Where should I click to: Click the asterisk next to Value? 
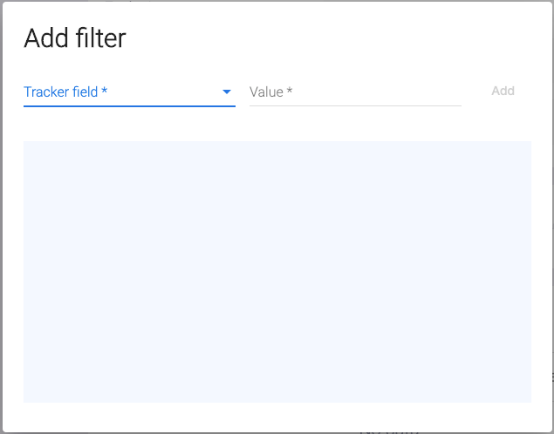289,90
